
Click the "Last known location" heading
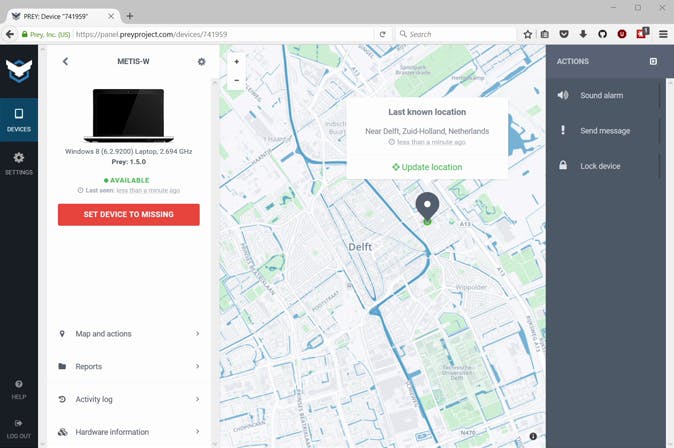click(427, 112)
